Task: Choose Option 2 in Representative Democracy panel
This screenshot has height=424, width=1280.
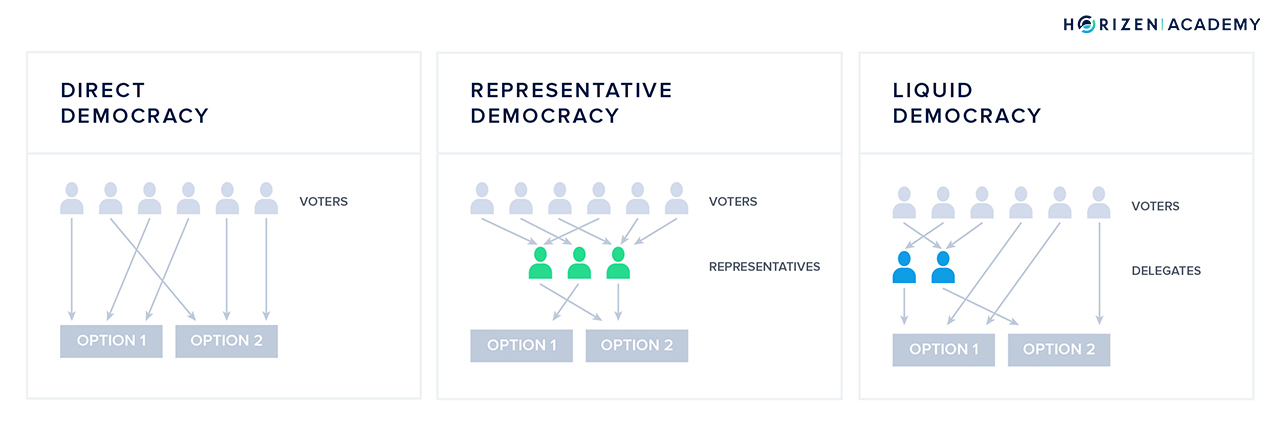Action: (x=637, y=345)
